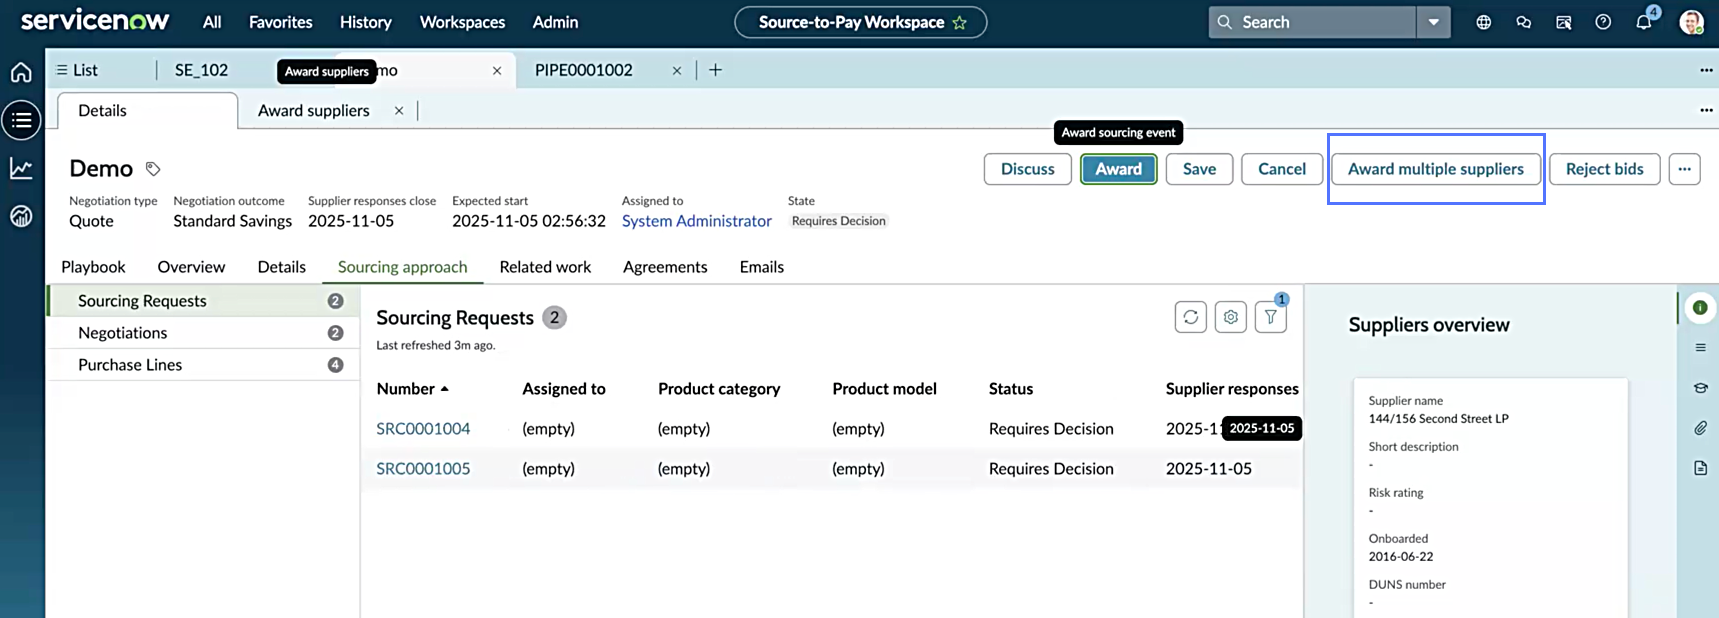This screenshot has width=1719, height=618.
Task: Open the Related work tab
Action: point(545,267)
